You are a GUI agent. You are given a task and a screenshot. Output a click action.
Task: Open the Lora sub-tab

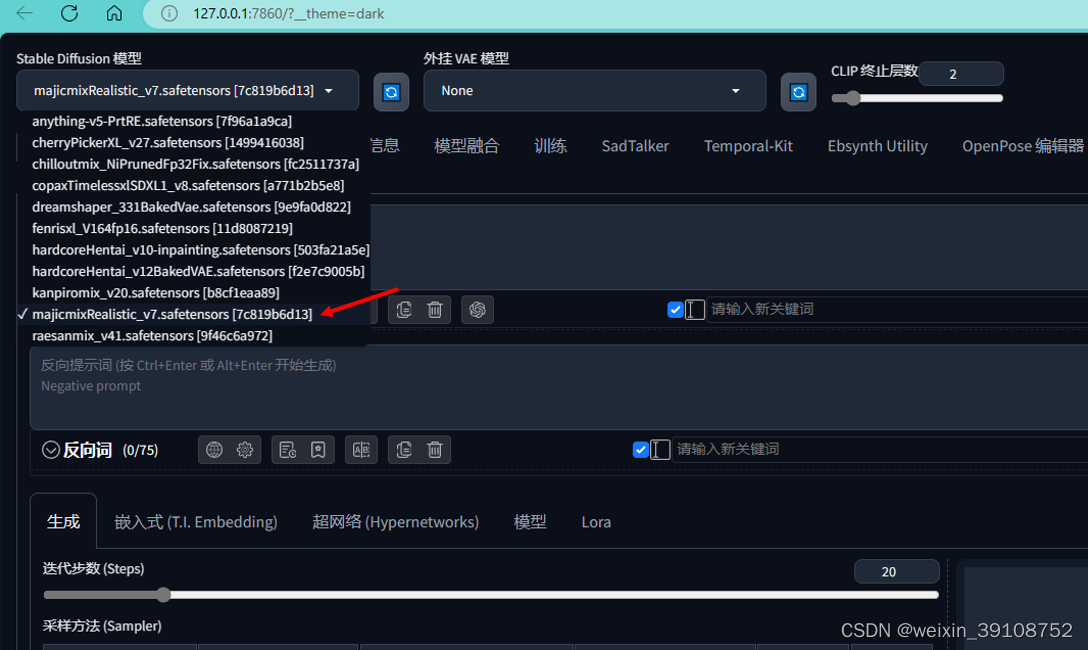click(x=596, y=522)
